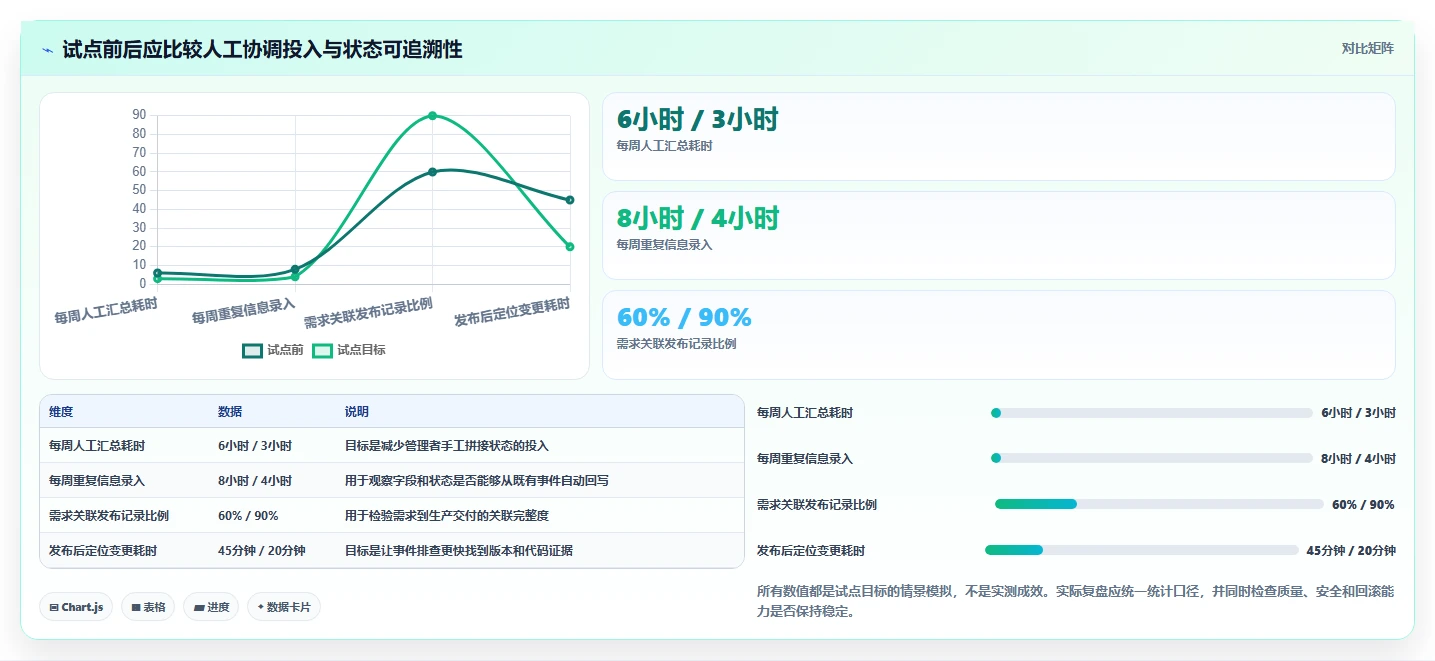Select the 表格 chip
This screenshot has width=1435, height=661.
148,607
